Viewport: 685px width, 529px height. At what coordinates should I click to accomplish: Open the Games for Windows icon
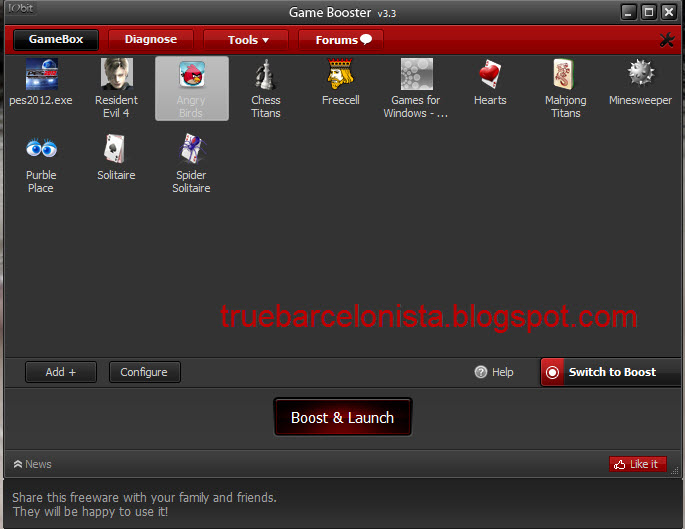(417, 74)
